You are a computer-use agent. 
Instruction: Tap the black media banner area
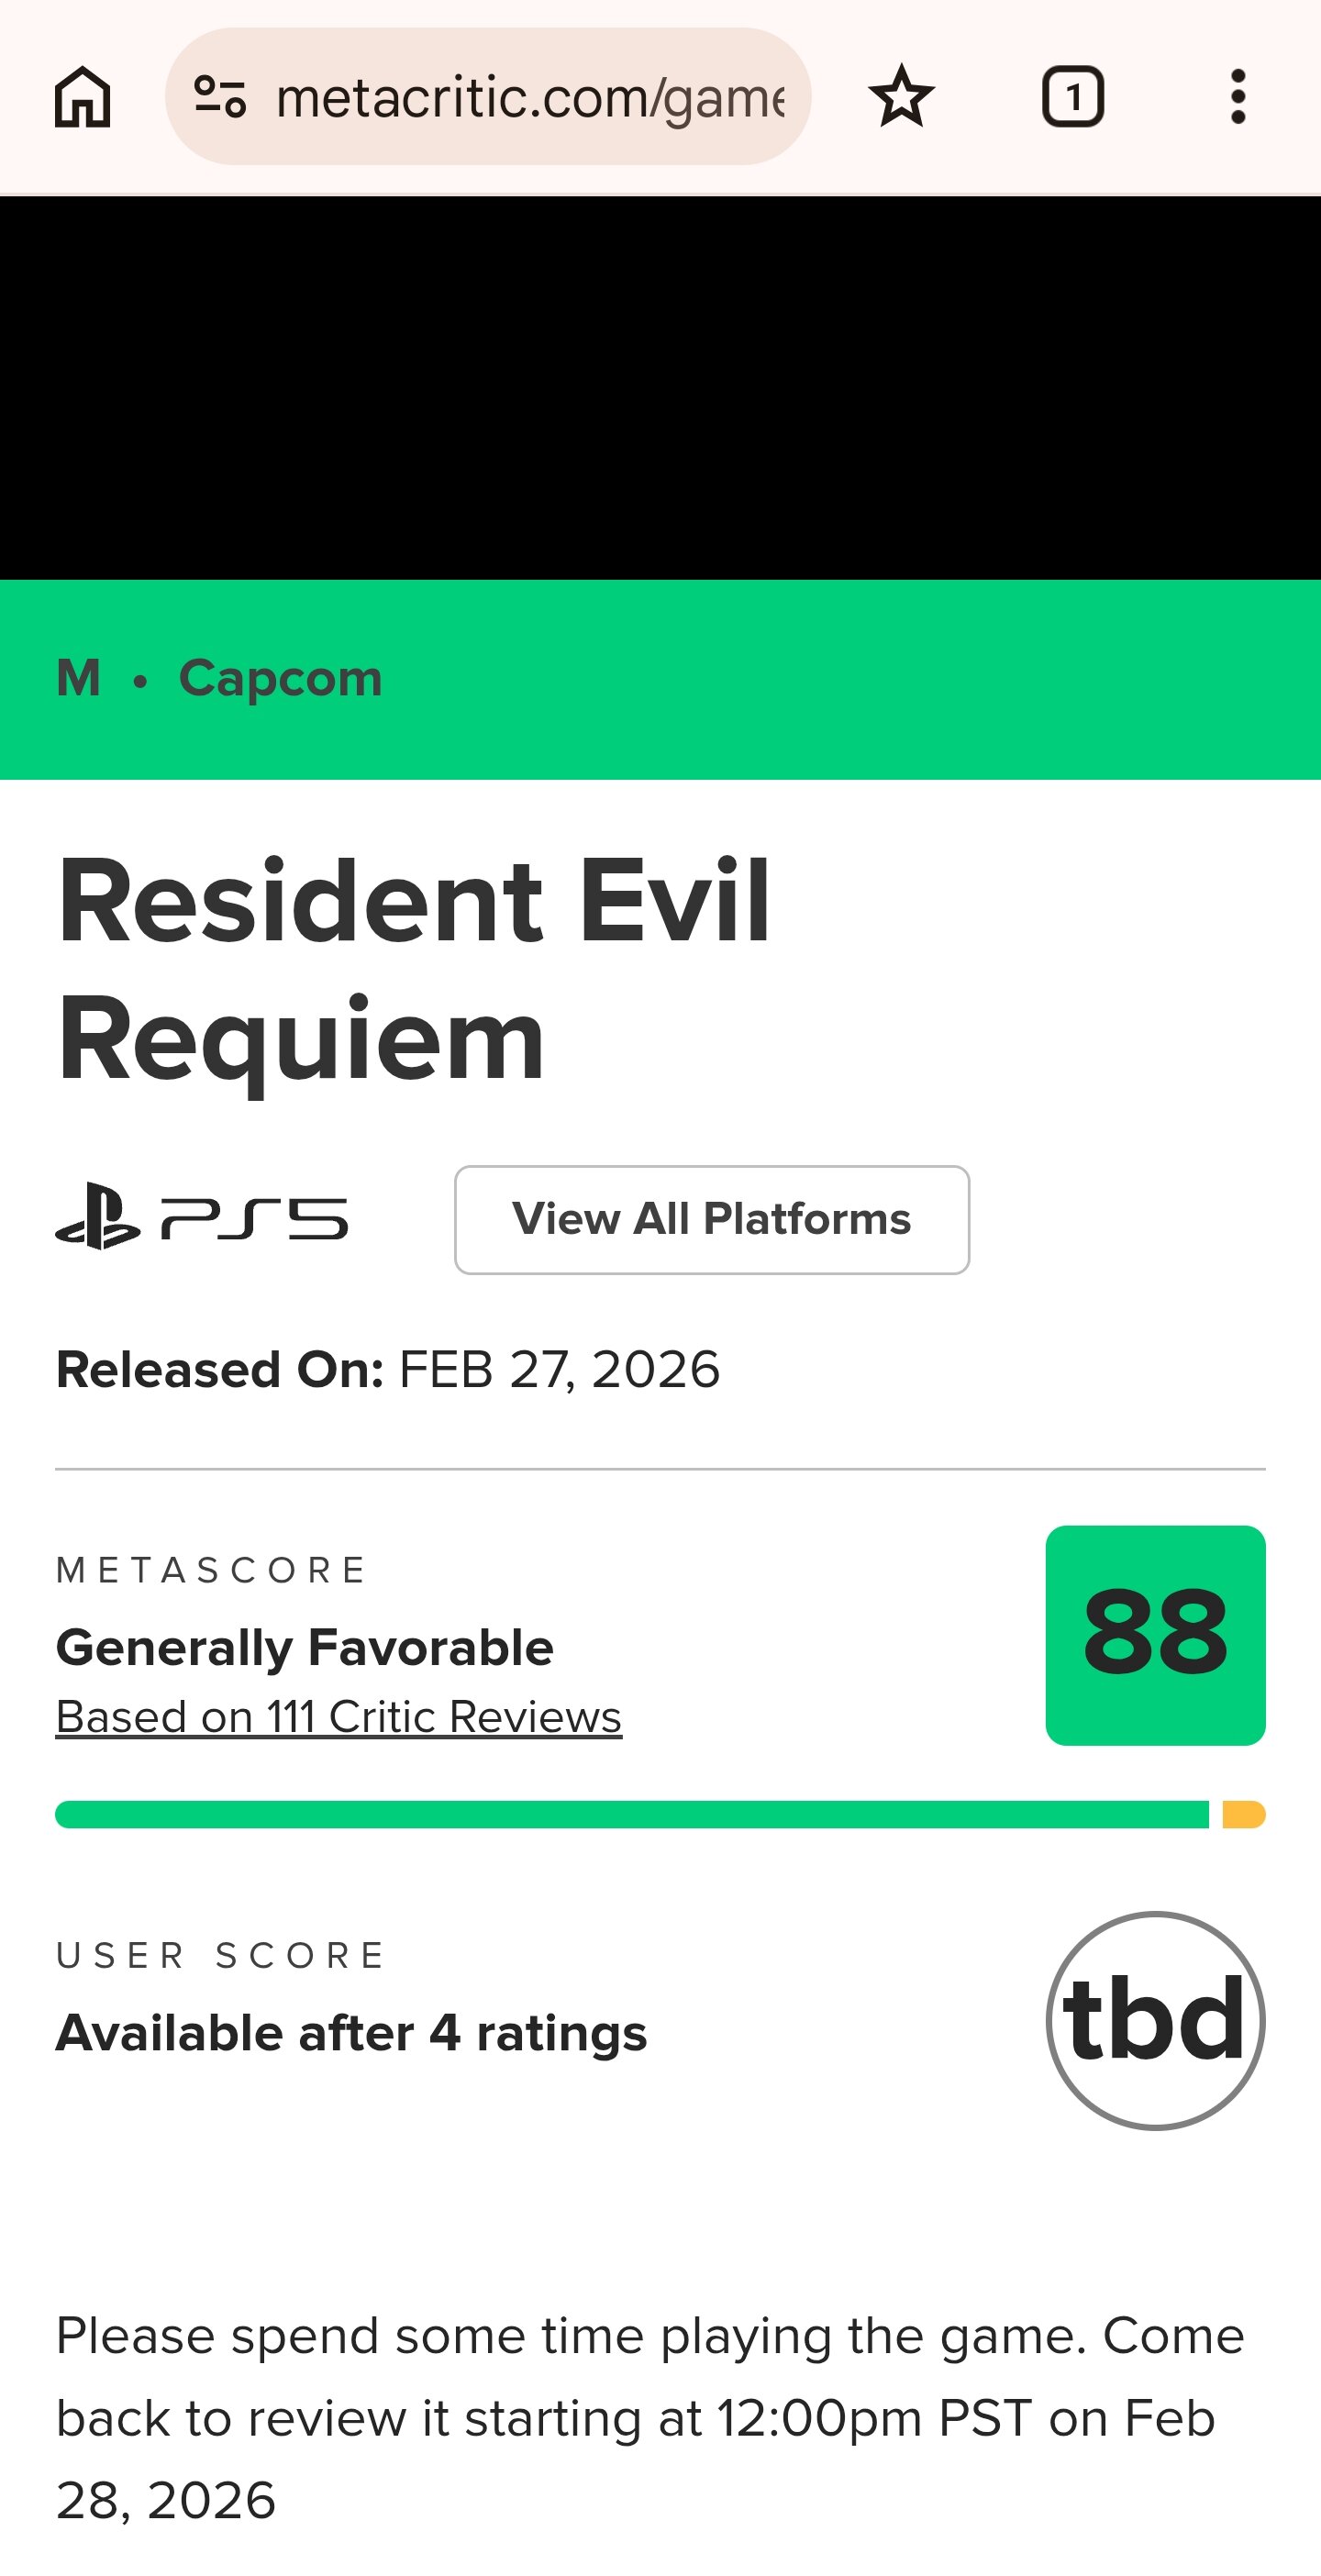tap(660, 388)
